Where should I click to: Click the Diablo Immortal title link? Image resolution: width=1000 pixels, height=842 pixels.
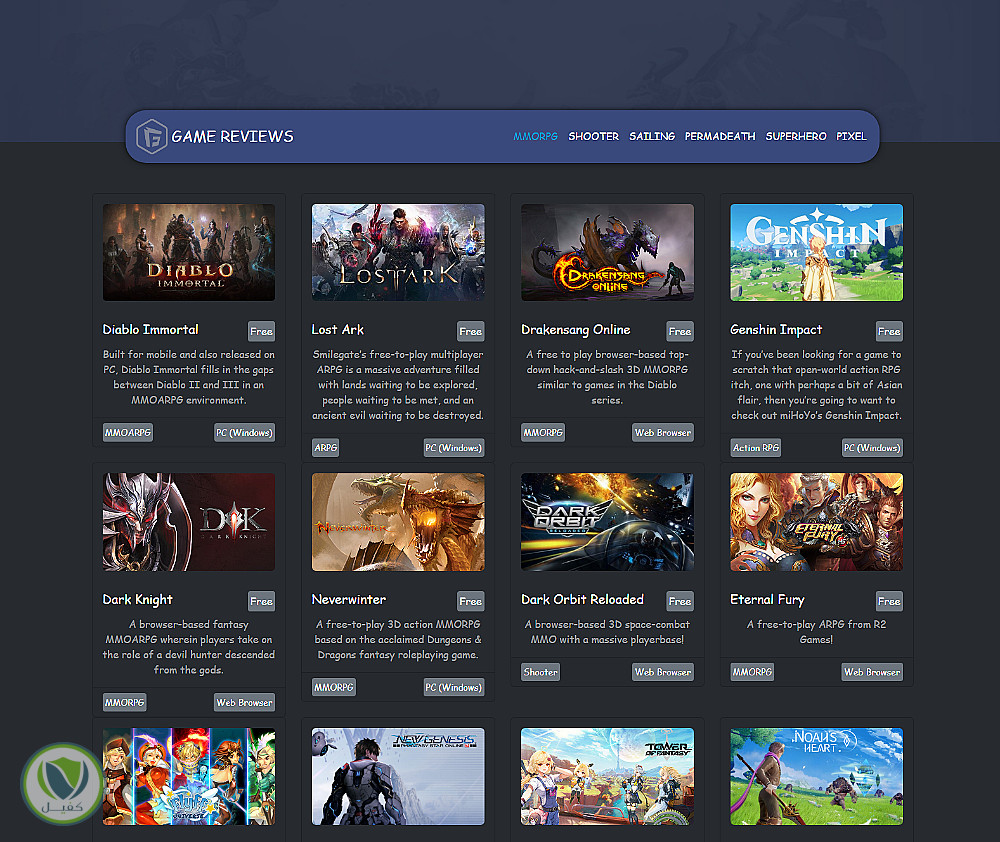pyautogui.click(x=151, y=330)
